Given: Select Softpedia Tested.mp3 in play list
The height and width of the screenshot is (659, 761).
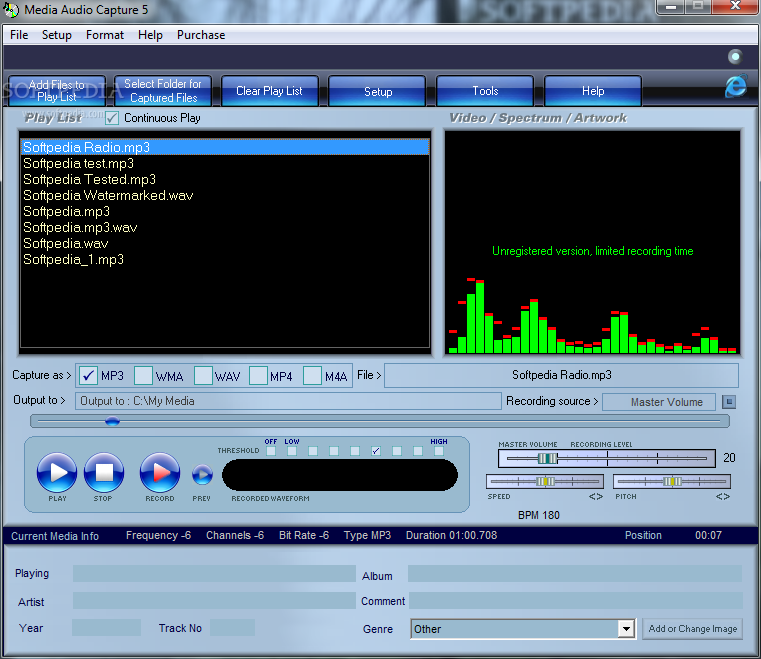Looking at the screenshot, I should pyautogui.click(x=225, y=180).
